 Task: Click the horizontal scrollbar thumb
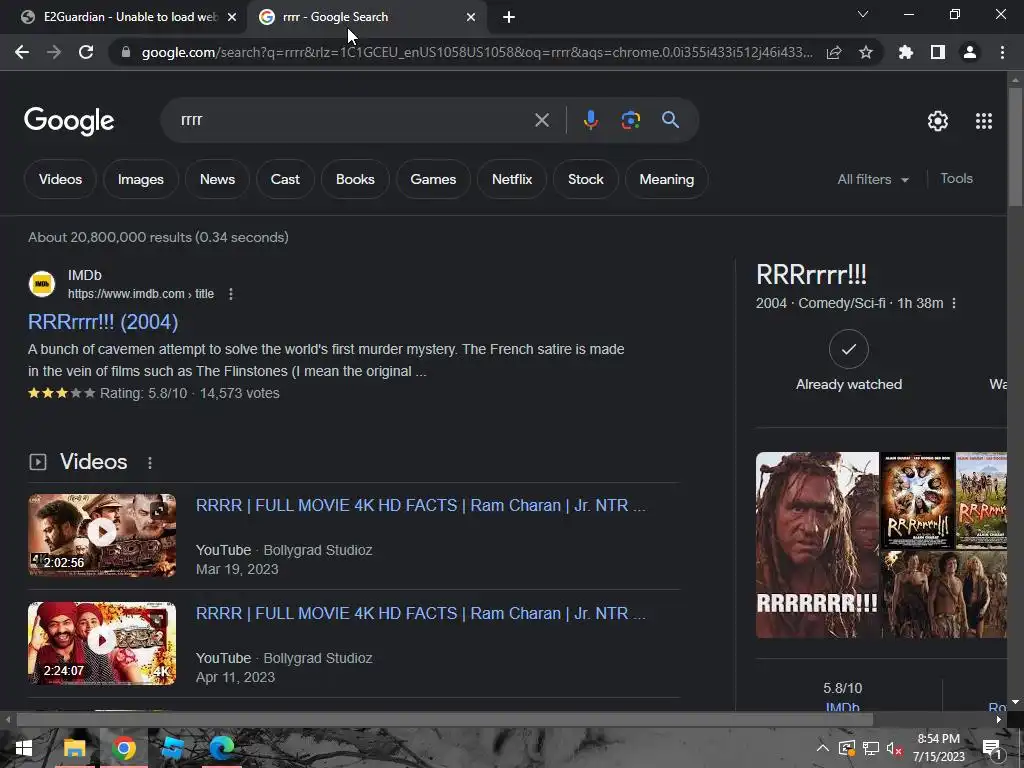coord(445,720)
